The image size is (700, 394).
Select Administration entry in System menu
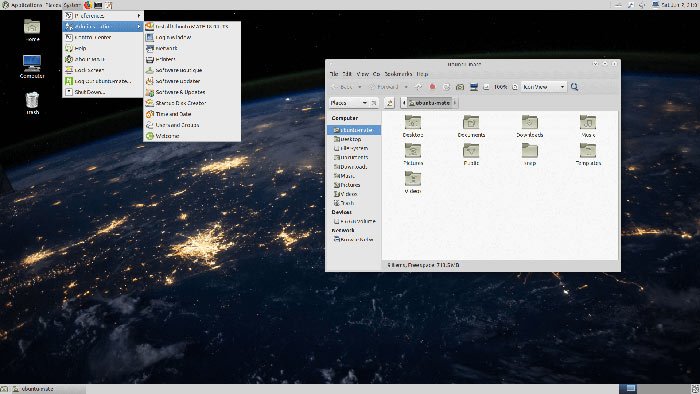(x=103, y=26)
